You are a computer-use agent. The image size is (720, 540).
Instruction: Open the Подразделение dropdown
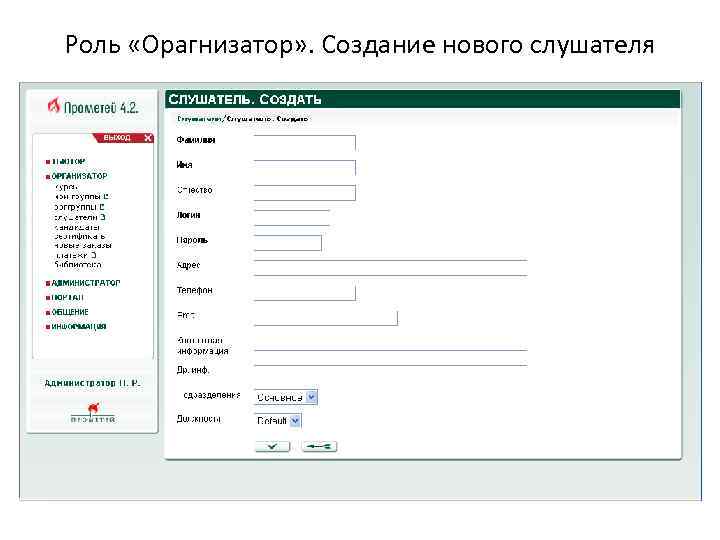[x=286, y=397]
